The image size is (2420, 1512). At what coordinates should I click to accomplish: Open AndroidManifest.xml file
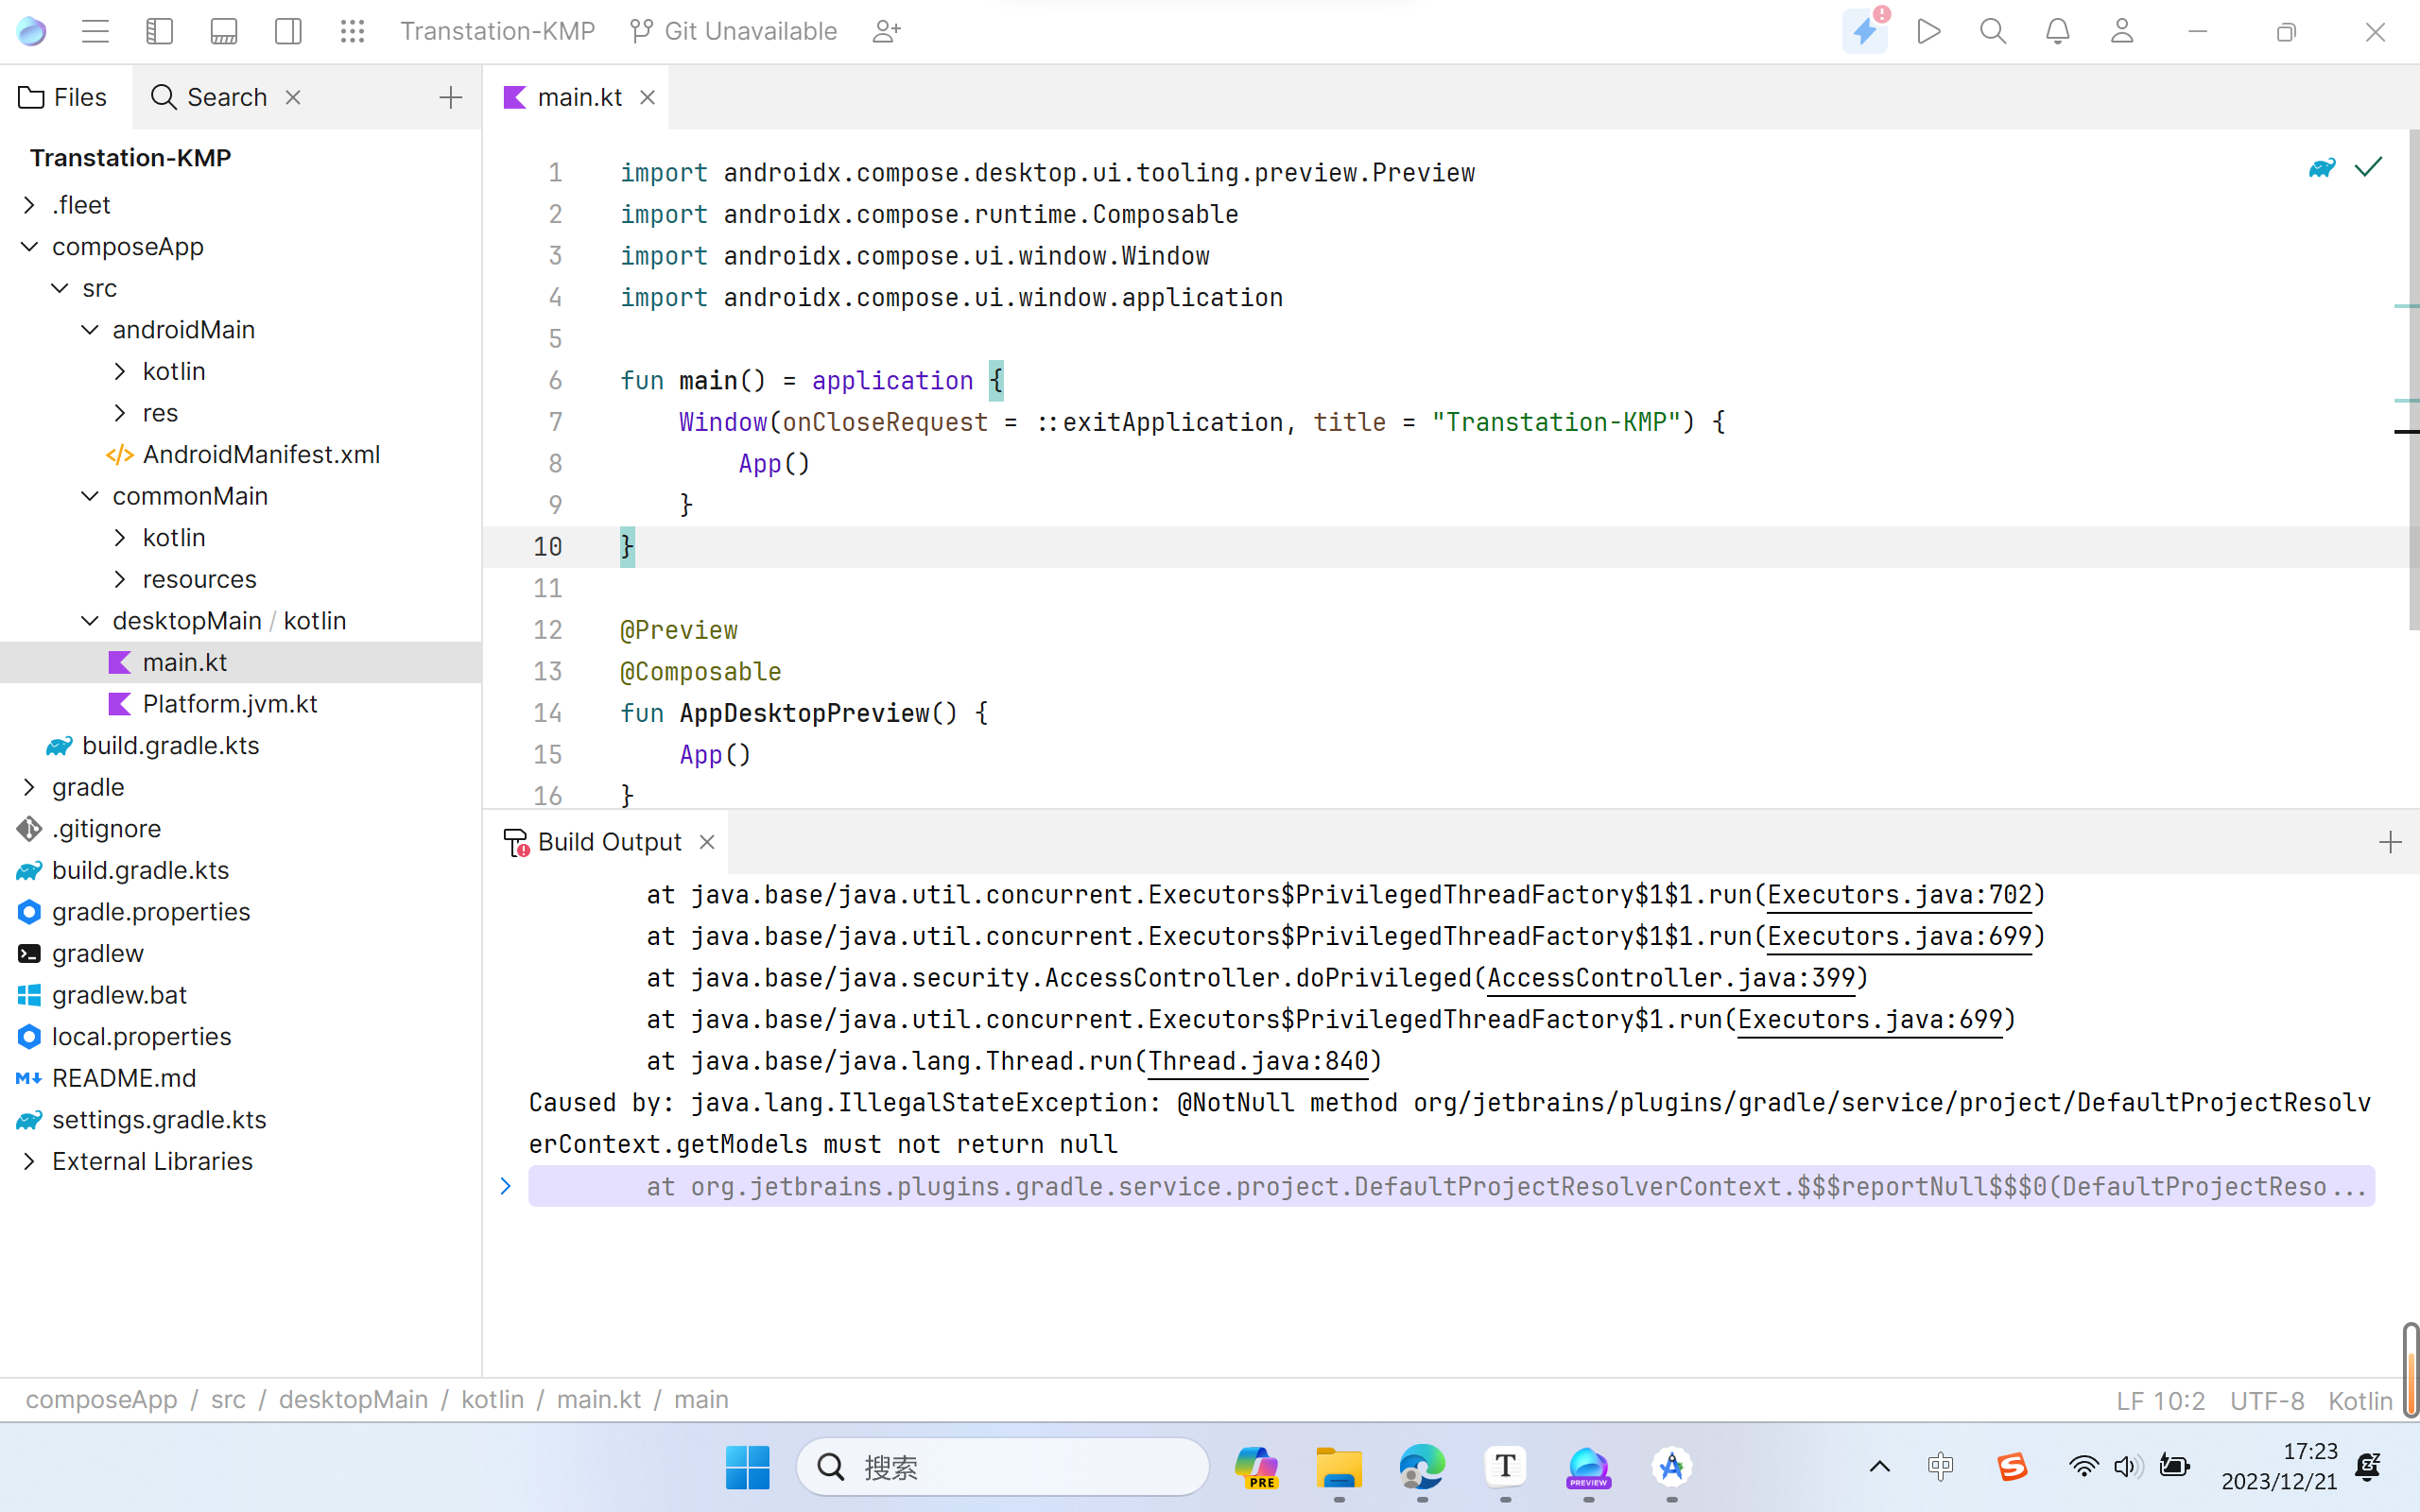pos(243,454)
